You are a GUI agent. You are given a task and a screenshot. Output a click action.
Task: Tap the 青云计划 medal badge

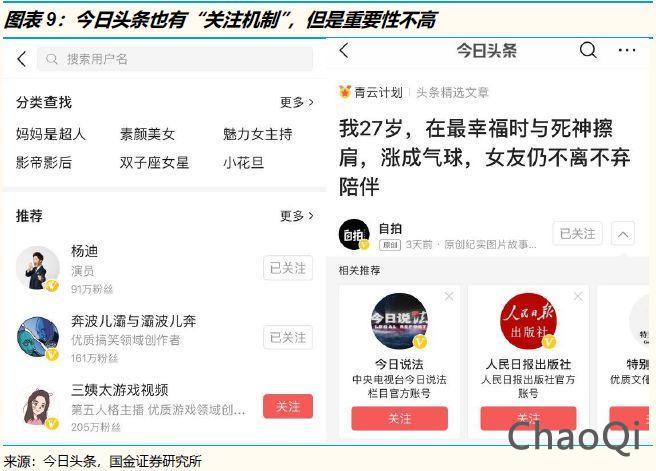(345, 92)
